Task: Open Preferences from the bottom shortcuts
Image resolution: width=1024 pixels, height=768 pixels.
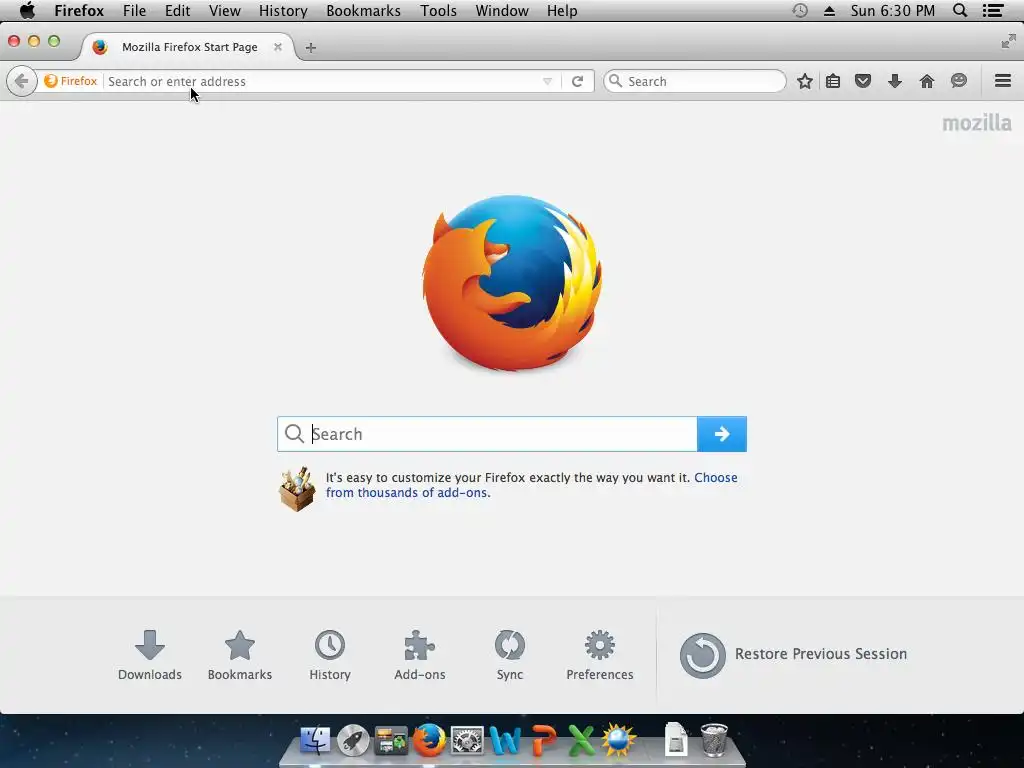Action: click(600, 655)
